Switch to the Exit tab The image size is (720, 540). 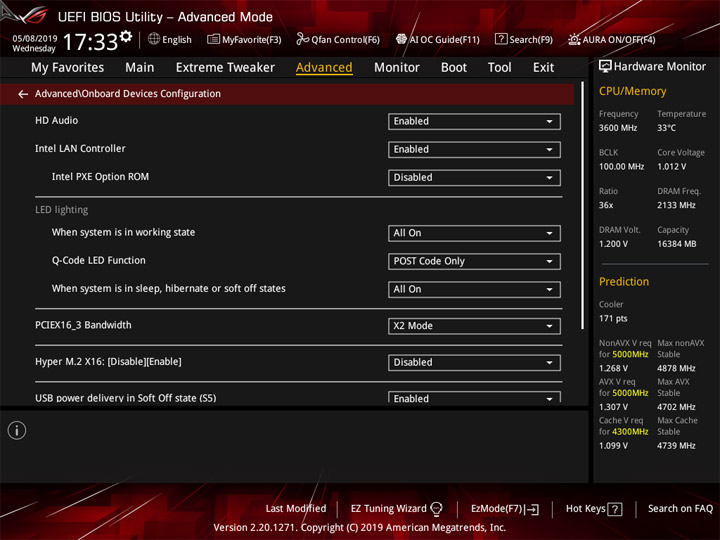coord(543,68)
